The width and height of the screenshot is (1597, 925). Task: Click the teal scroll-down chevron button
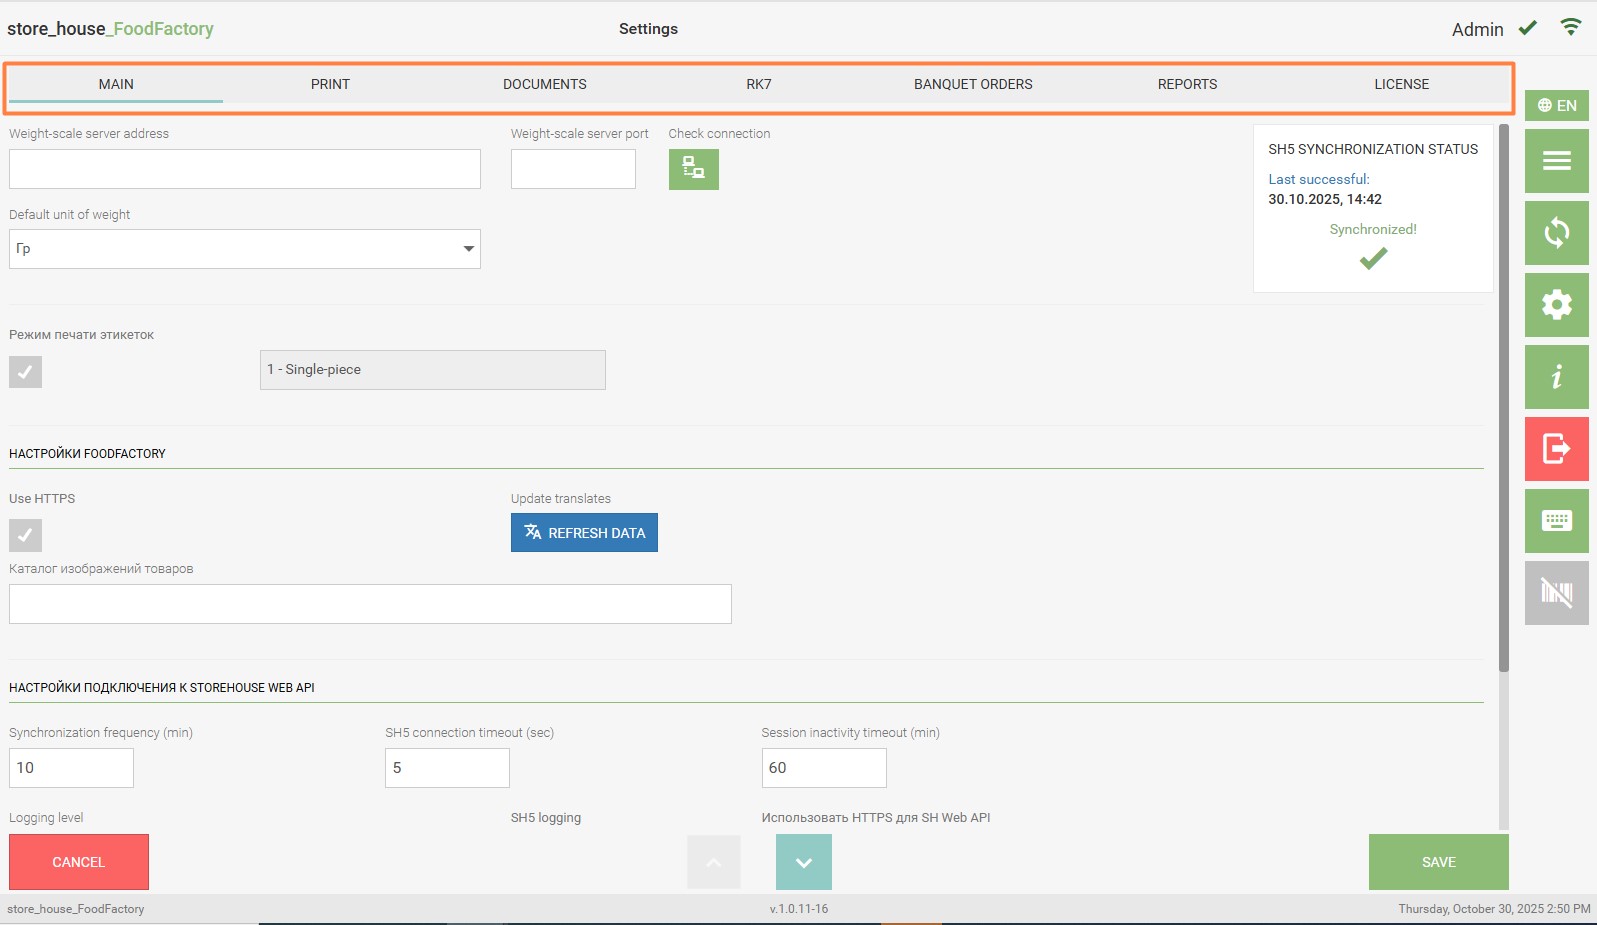click(x=803, y=862)
